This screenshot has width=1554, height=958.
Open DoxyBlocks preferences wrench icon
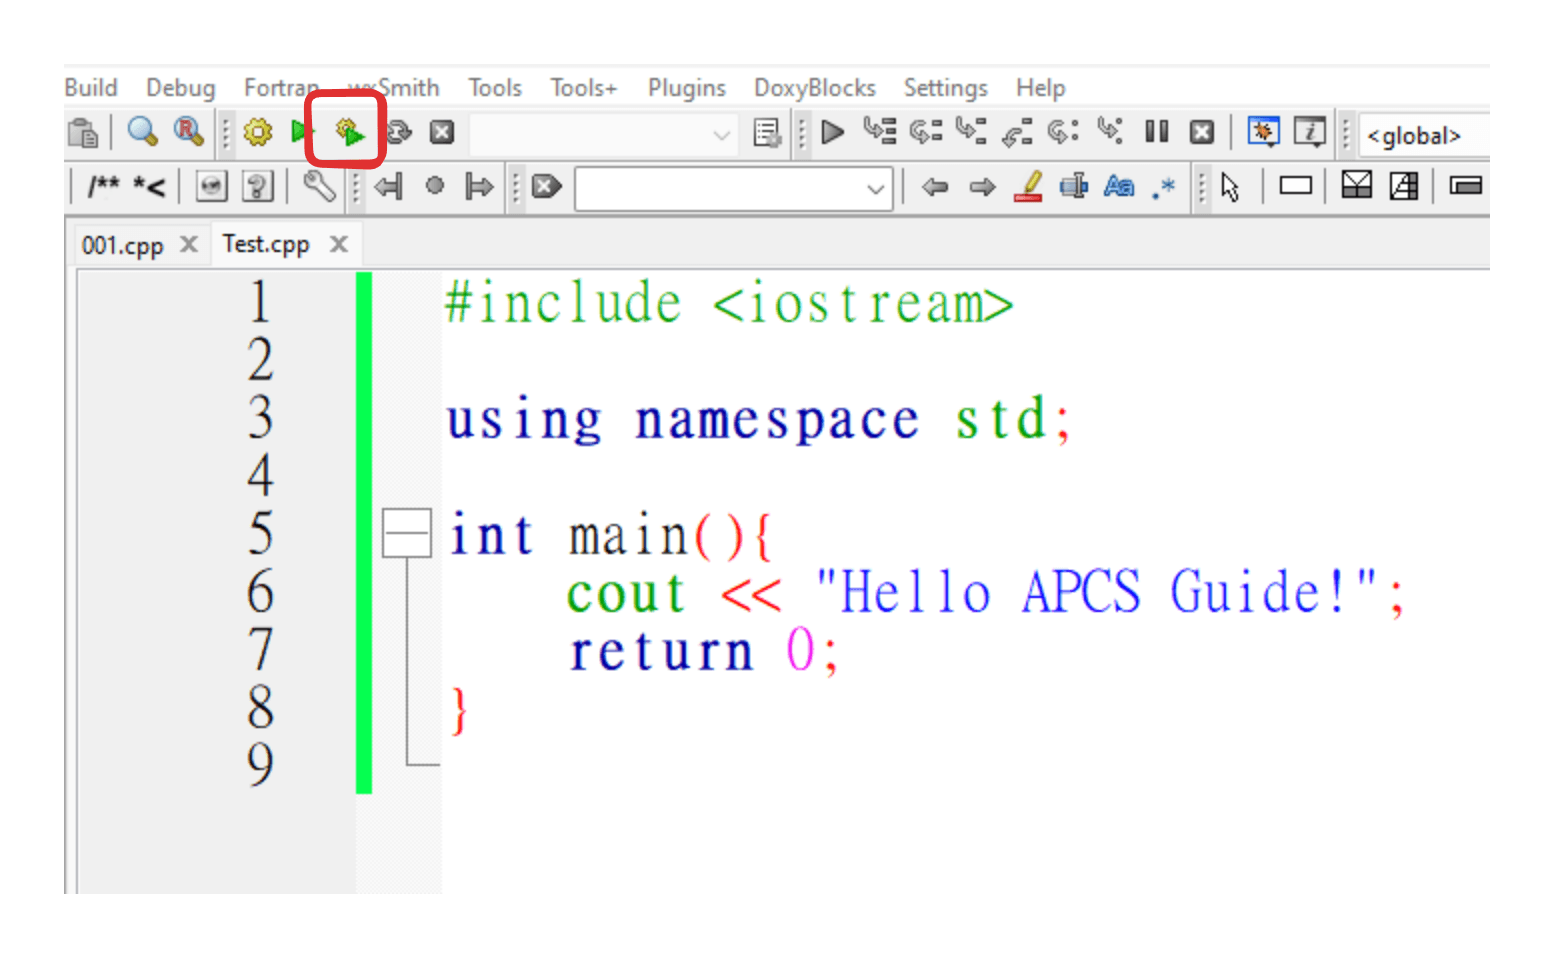pyautogui.click(x=319, y=186)
